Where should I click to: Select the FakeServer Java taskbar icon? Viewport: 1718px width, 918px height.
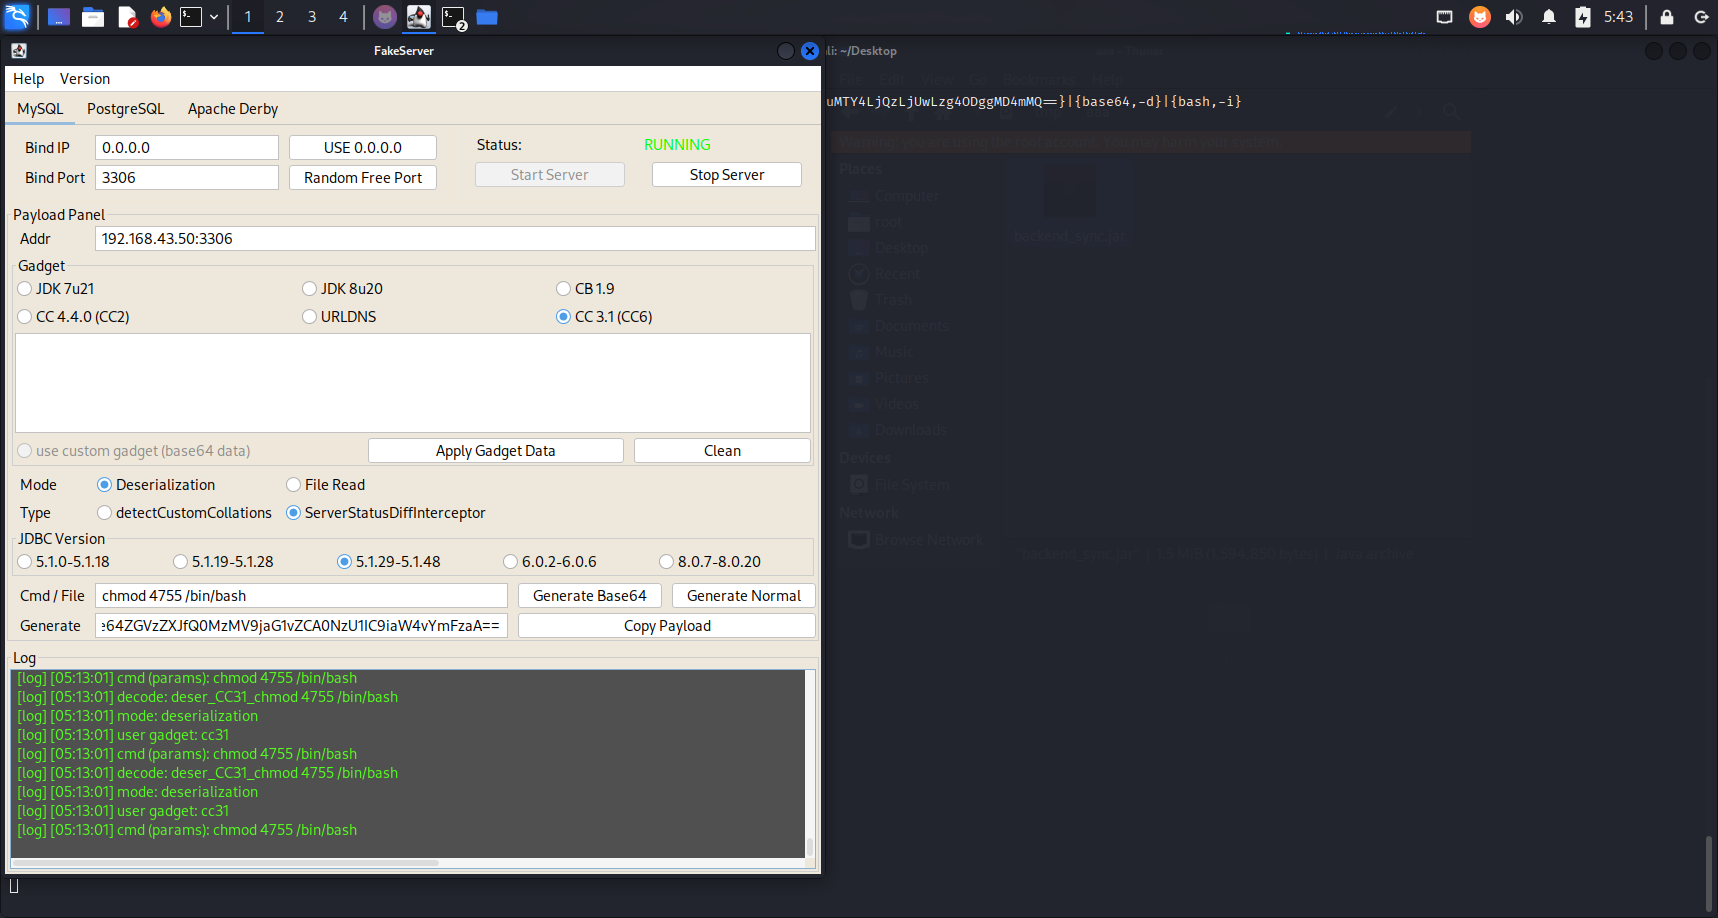tap(419, 17)
